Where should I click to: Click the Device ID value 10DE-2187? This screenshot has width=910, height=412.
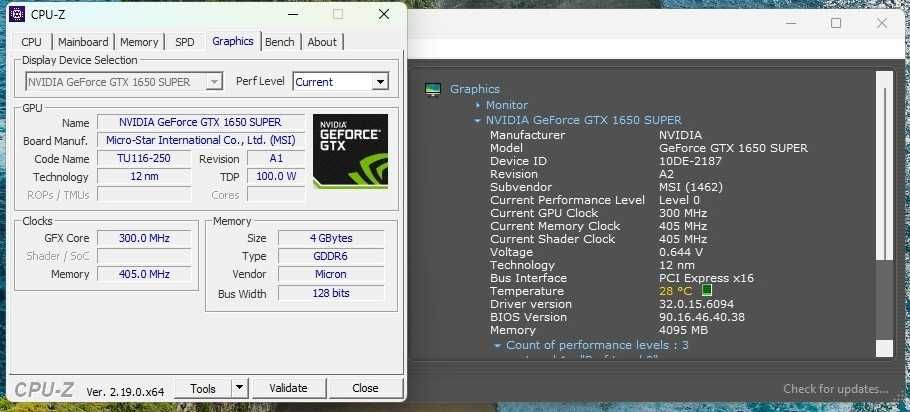pos(690,161)
